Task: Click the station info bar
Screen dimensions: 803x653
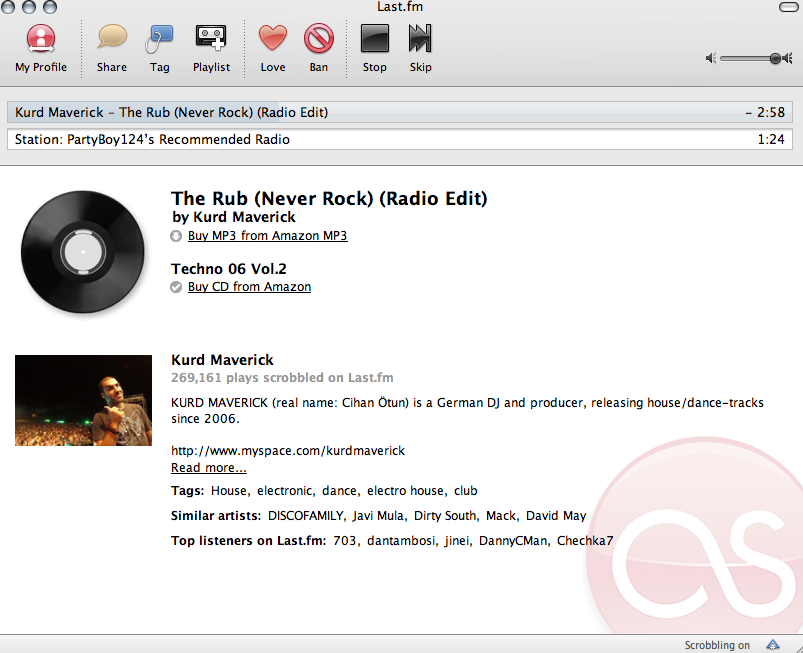Action: click(399, 139)
